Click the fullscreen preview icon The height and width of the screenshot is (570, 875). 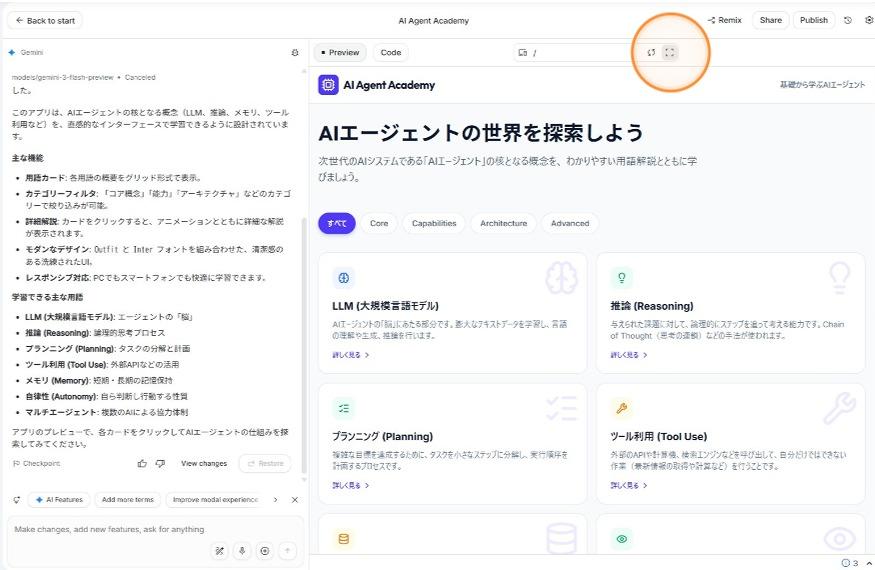670,52
